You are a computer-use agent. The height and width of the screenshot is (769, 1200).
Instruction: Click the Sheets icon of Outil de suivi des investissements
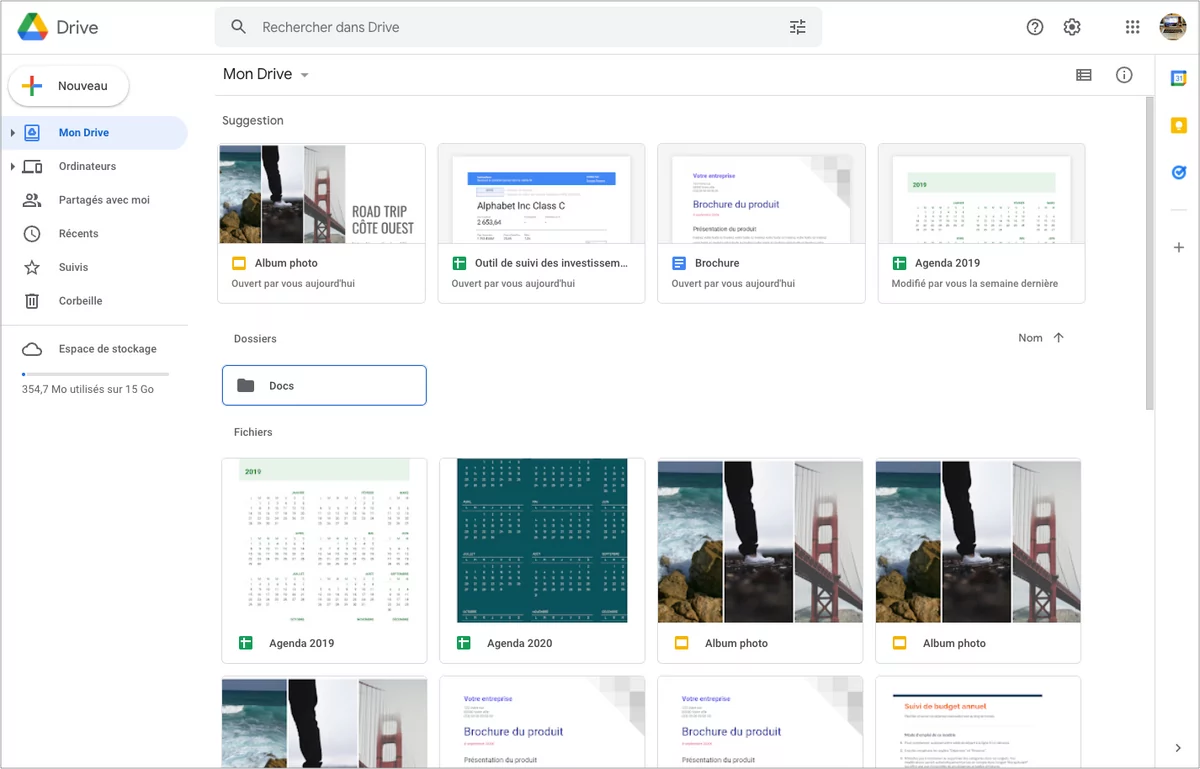[x=459, y=263]
